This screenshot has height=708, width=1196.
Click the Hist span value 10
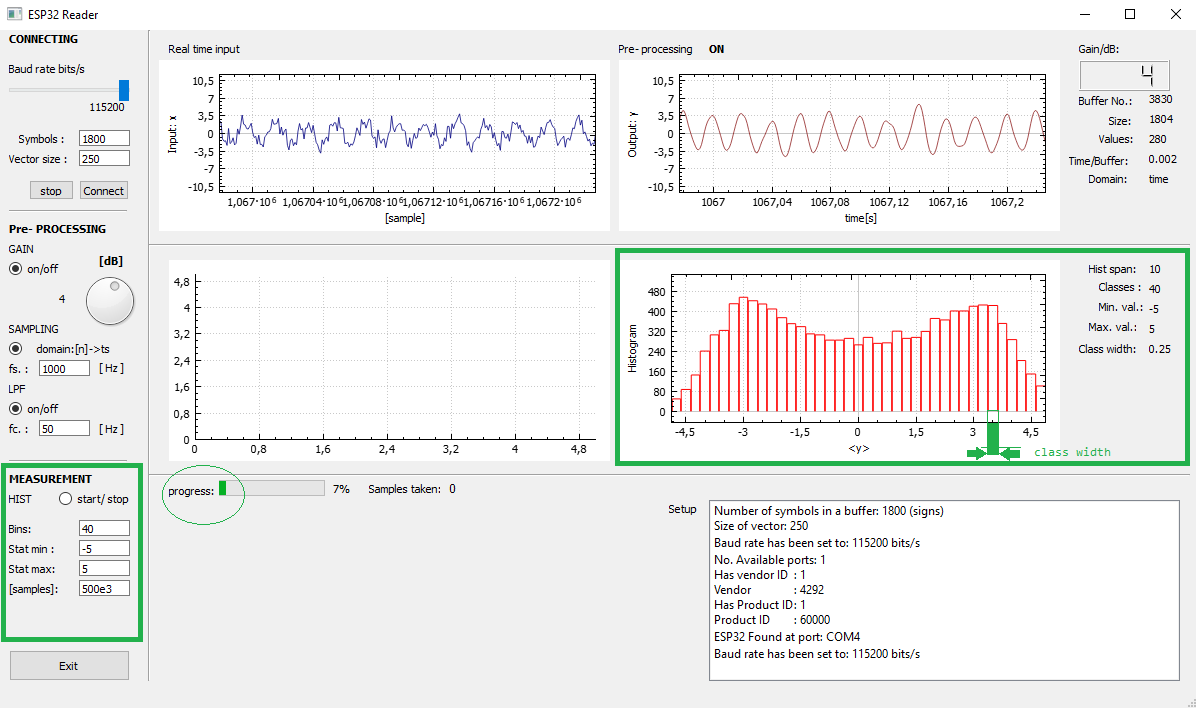(x=1155, y=269)
